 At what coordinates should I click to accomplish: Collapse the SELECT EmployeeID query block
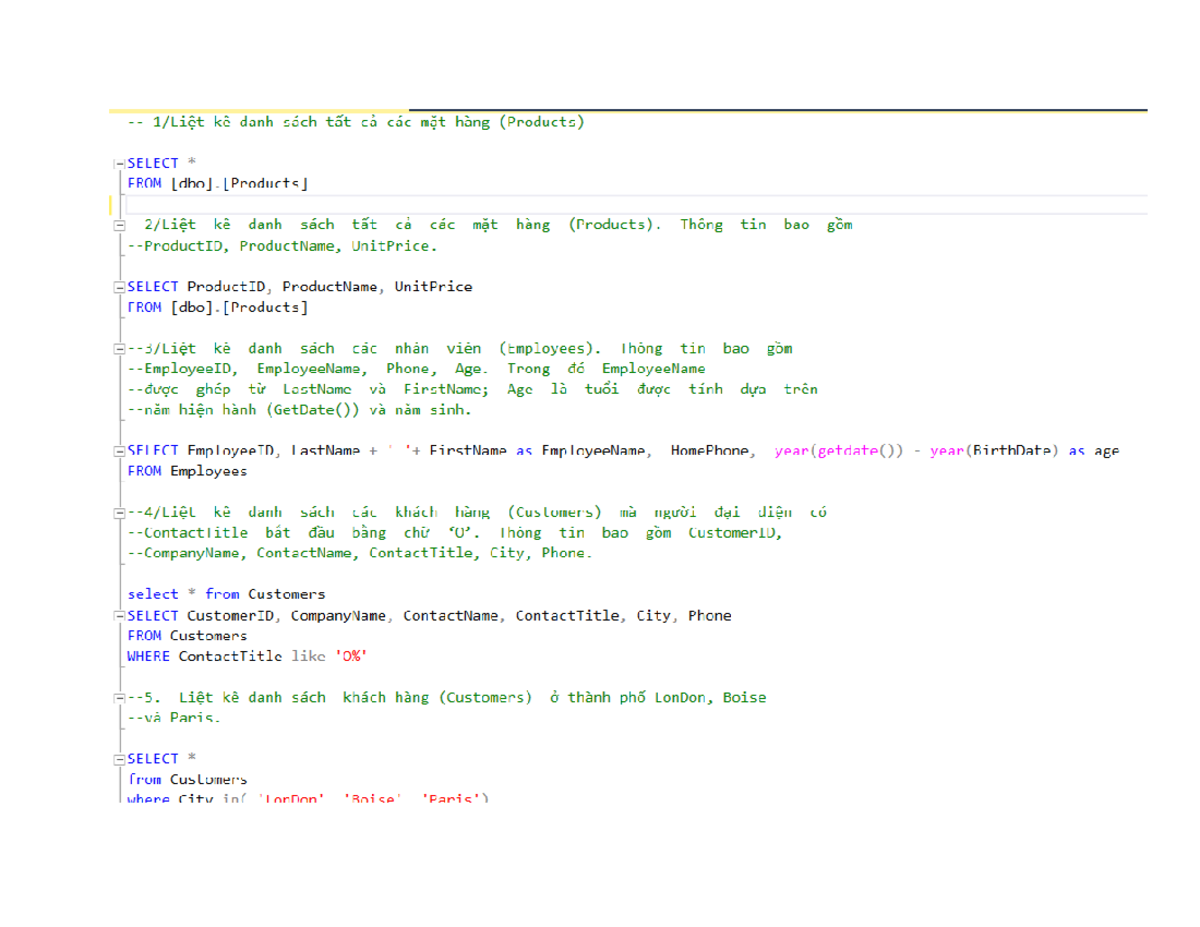pyautogui.click(x=119, y=451)
